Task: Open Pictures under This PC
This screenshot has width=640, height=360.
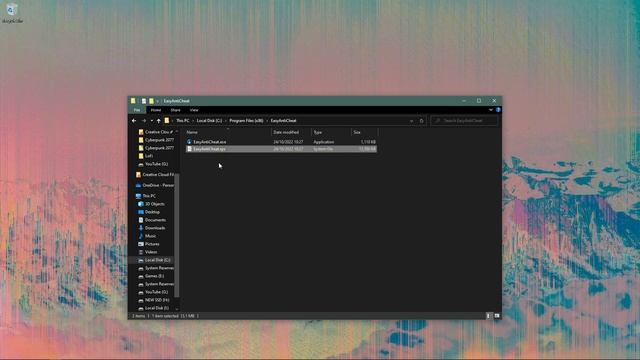Action: tap(149, 244)
